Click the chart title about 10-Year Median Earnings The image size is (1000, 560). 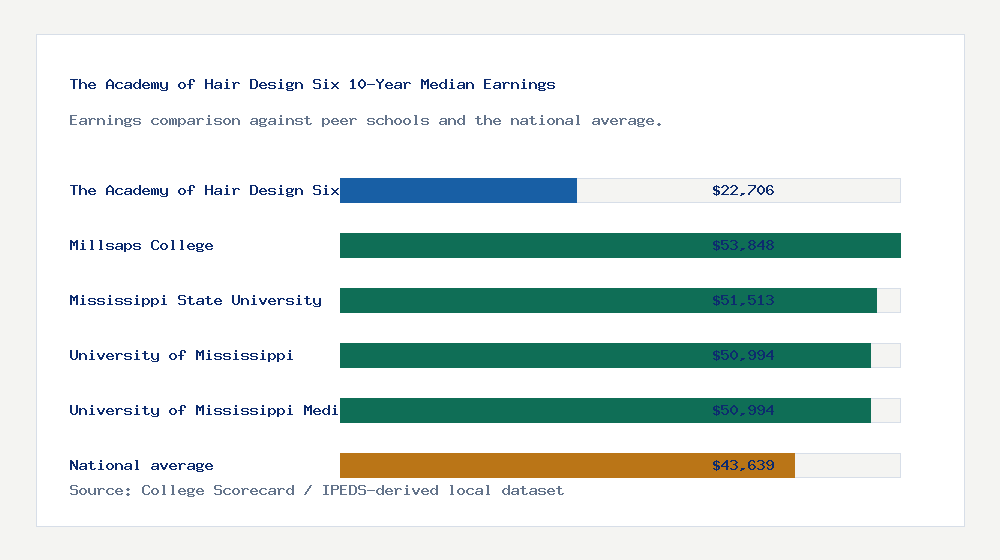pos(312,84)
